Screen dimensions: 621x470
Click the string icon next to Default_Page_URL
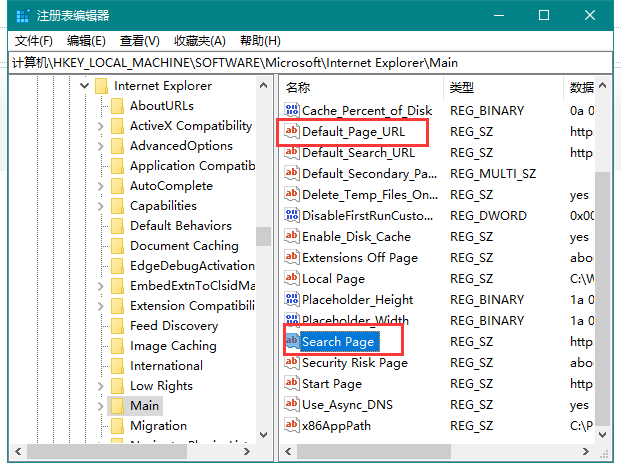pyautogui.click(x=292, y=132)
